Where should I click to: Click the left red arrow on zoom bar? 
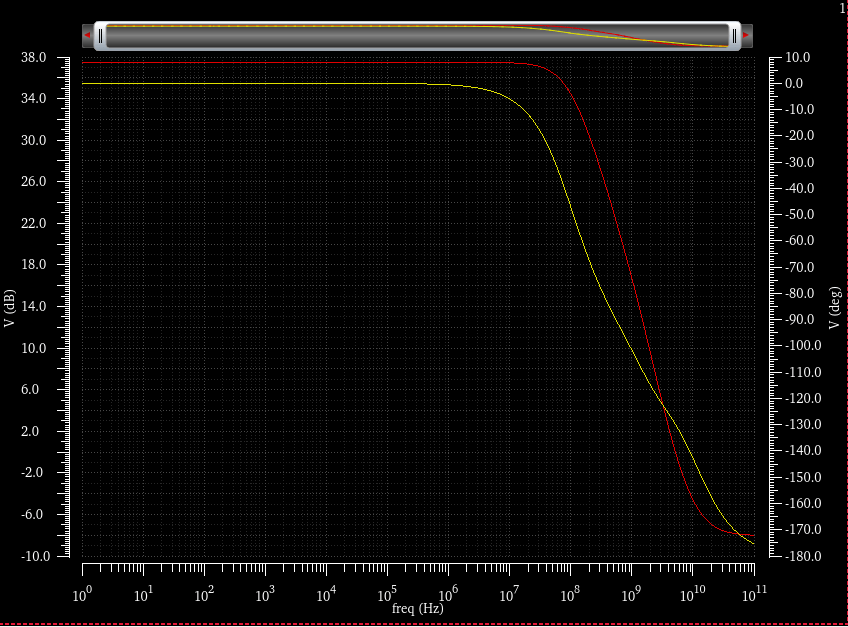[88, 36]
